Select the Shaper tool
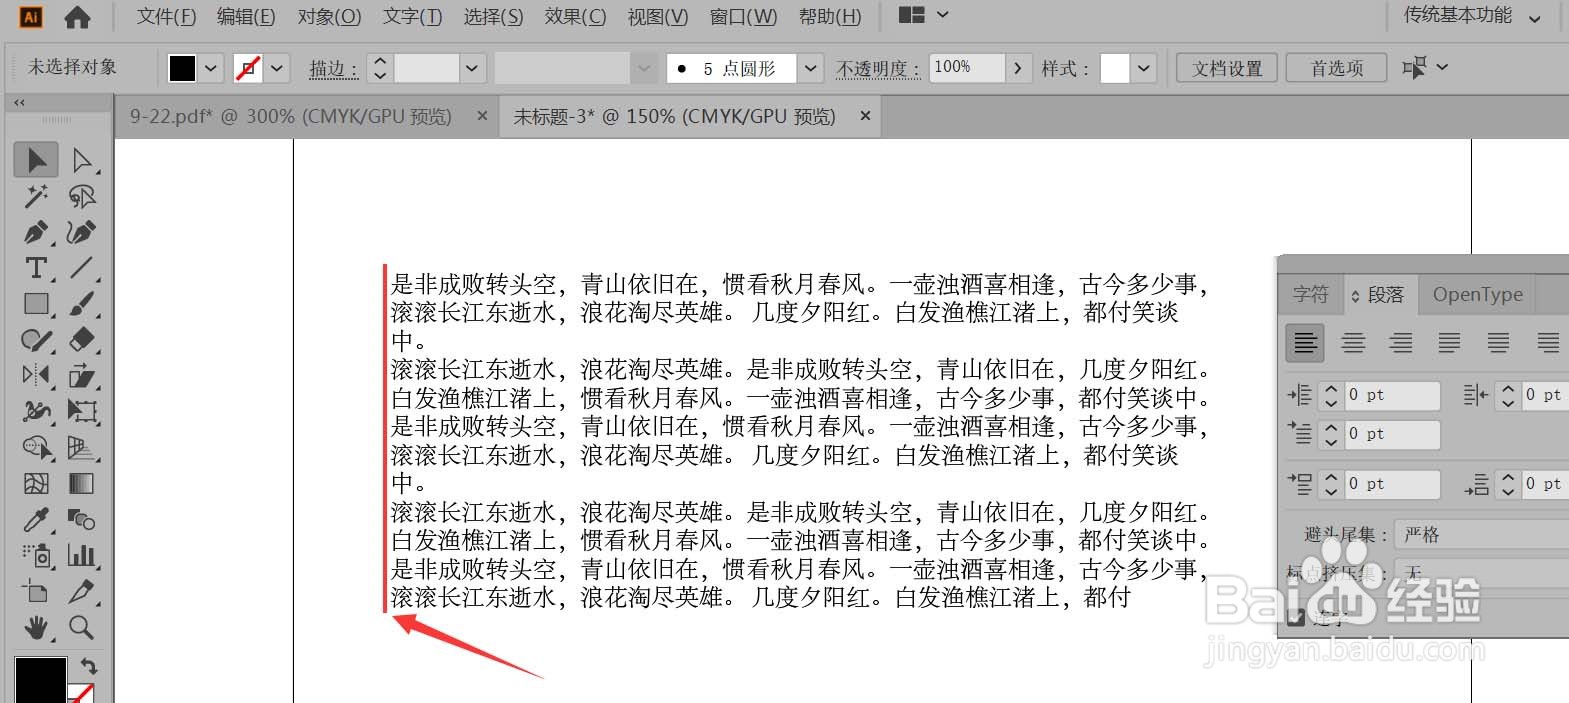The image size is (1569, 703). [x=36, y=340]
